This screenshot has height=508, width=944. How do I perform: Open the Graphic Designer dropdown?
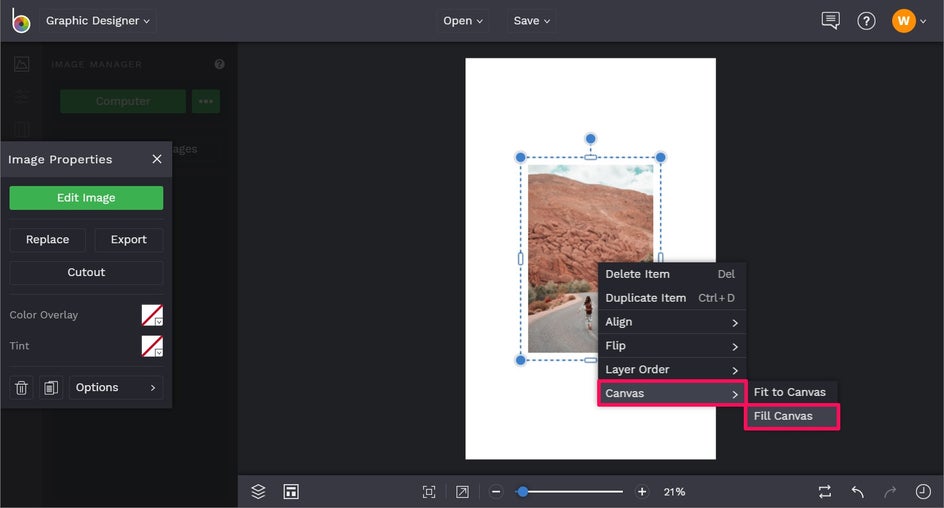(98, 20)
